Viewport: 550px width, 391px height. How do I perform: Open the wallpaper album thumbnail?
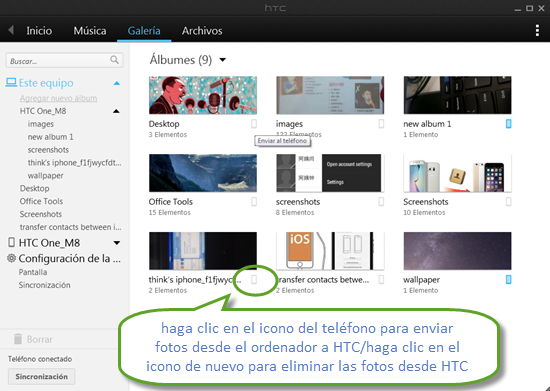point(457,251)
